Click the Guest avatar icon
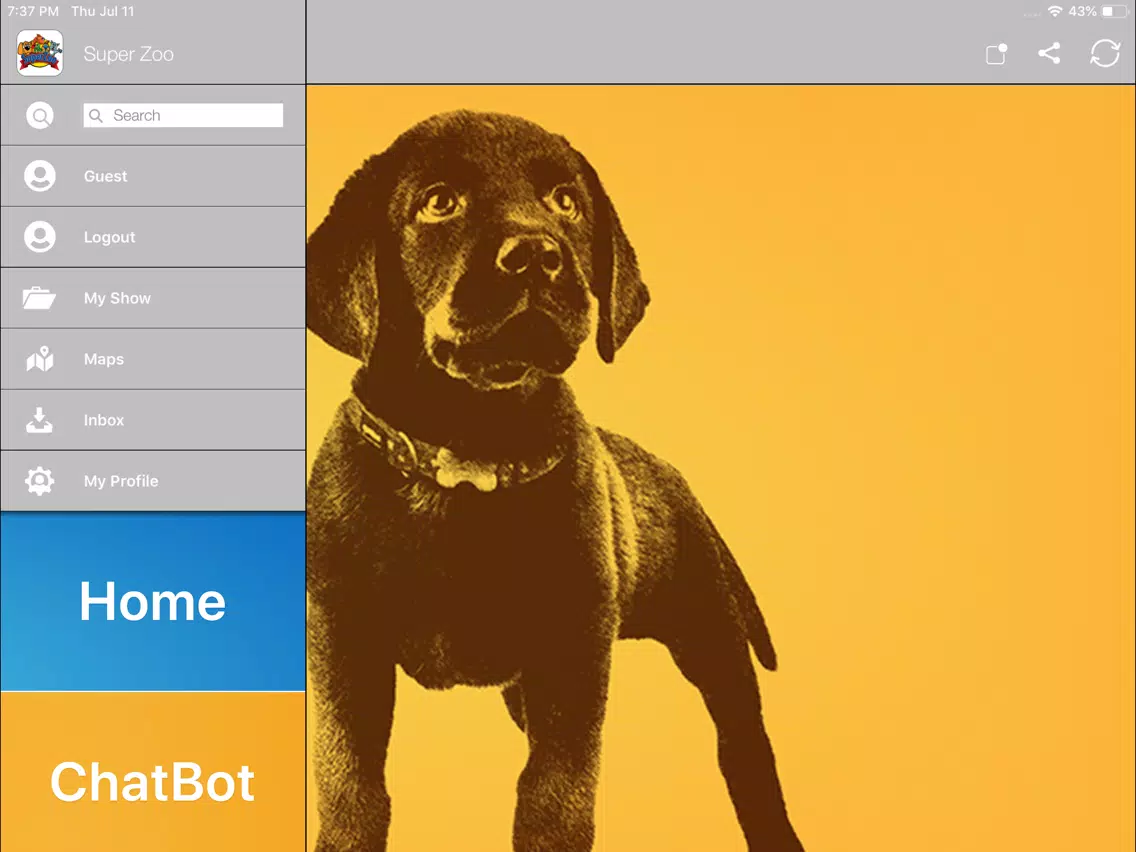Viewport: 1136px width, 852px height. [40, 176]
